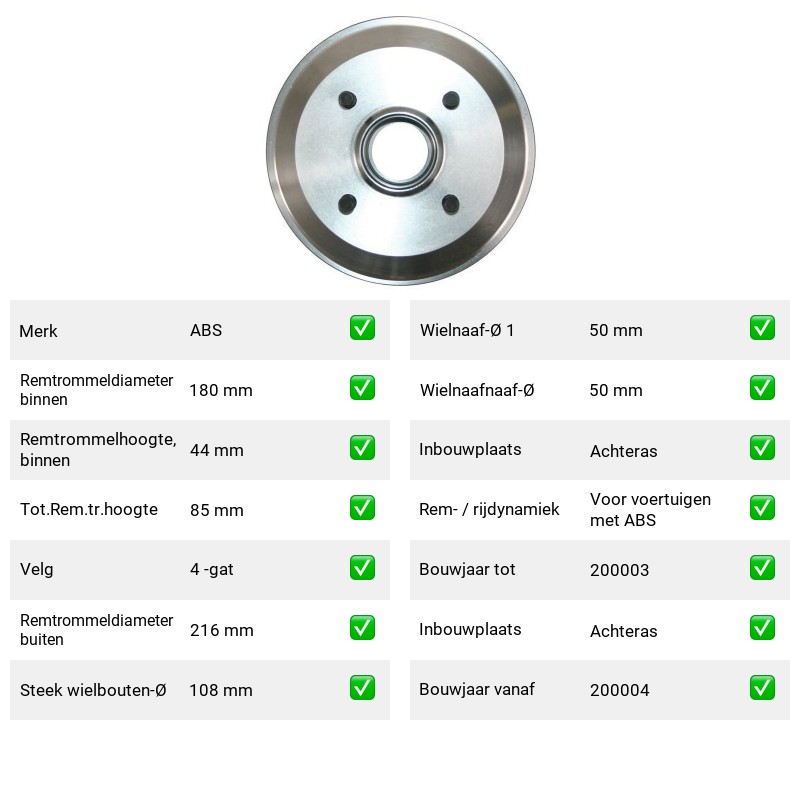Screen dimensions: 800x800
Task: Click the checkmark in the second Inbouwplaats row
Action: tap(762, 628)
